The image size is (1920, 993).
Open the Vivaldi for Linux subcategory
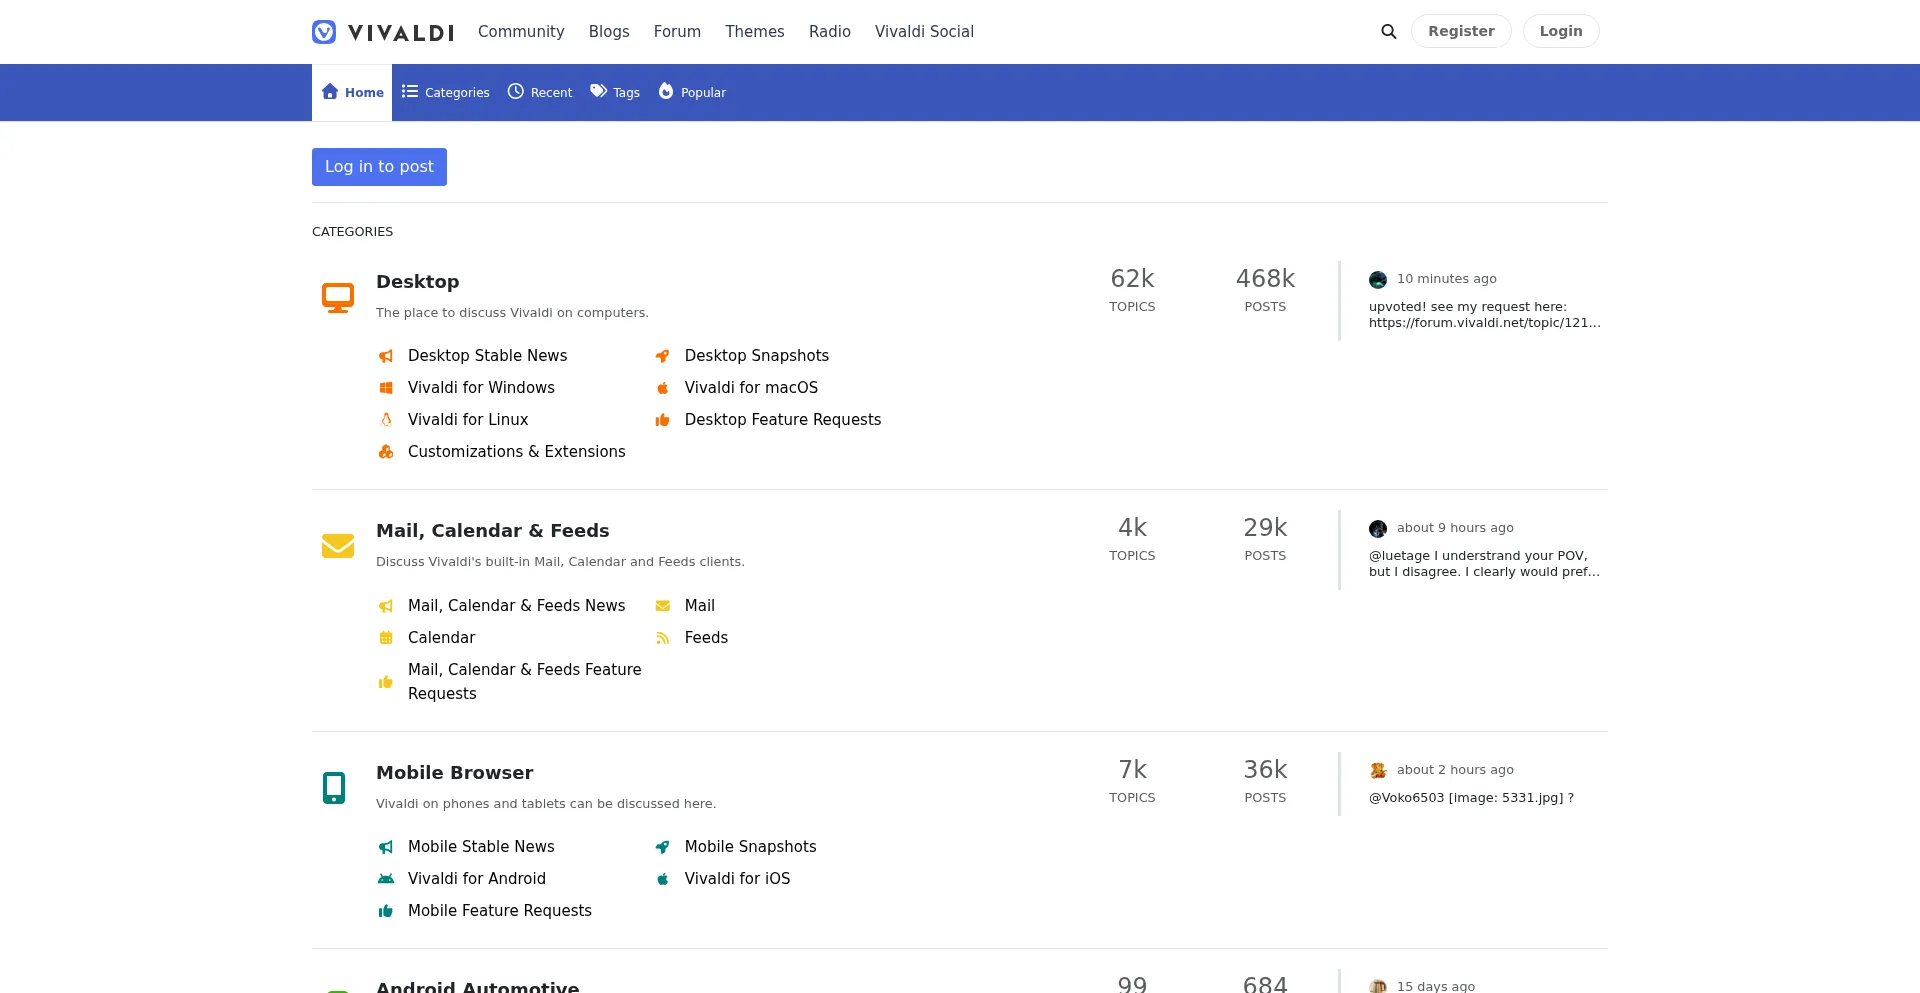pyautogui.click(x=468, y=420)
